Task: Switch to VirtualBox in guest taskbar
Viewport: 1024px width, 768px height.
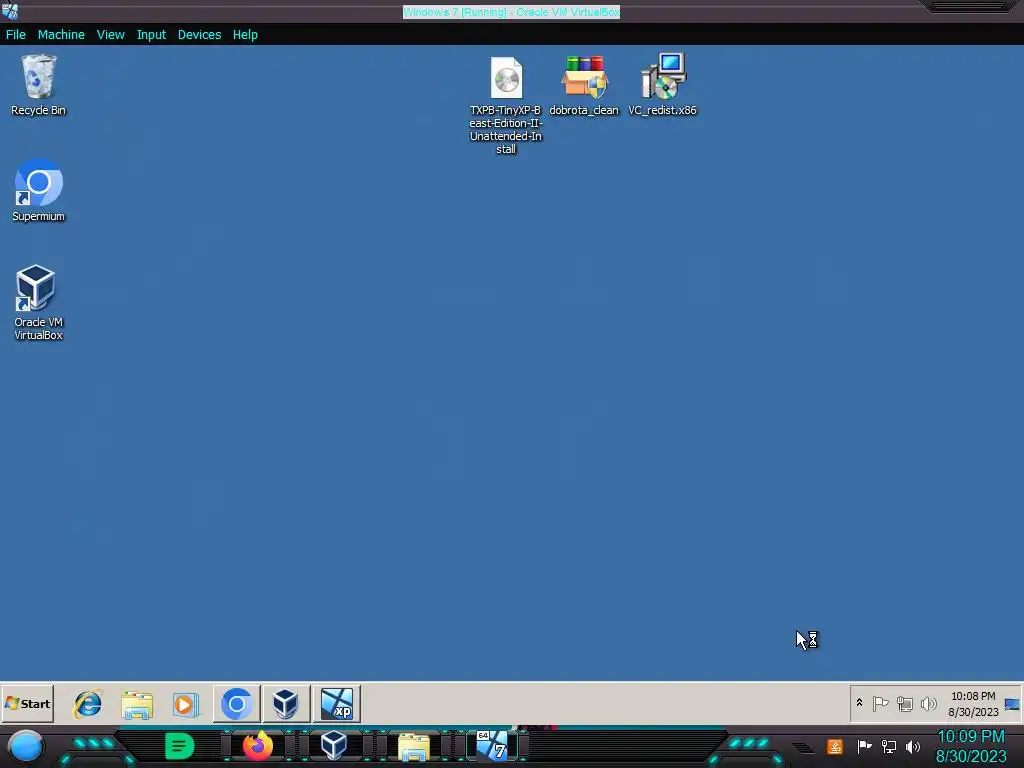Action: 285,704
